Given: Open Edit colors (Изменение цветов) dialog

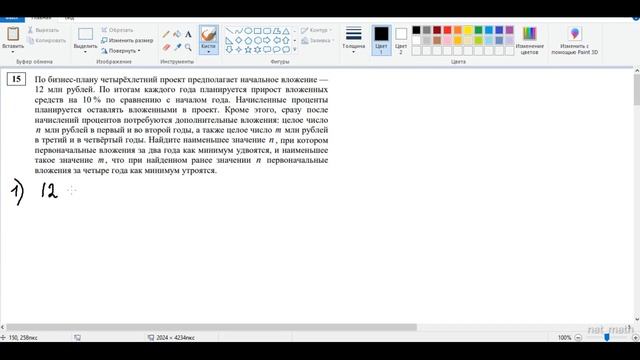Looking at the screenshot, I should point(529,40).
